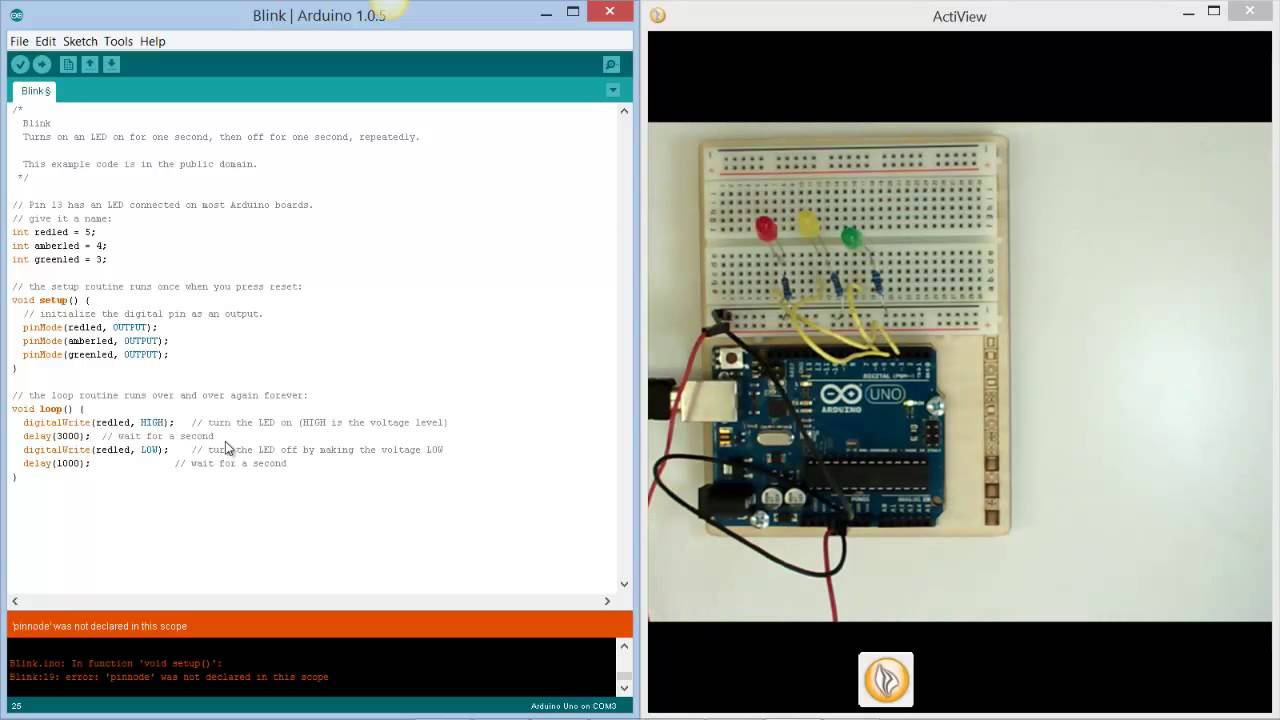
Task: Close the Arduino IDE window
Action: [x=610, y=12]
